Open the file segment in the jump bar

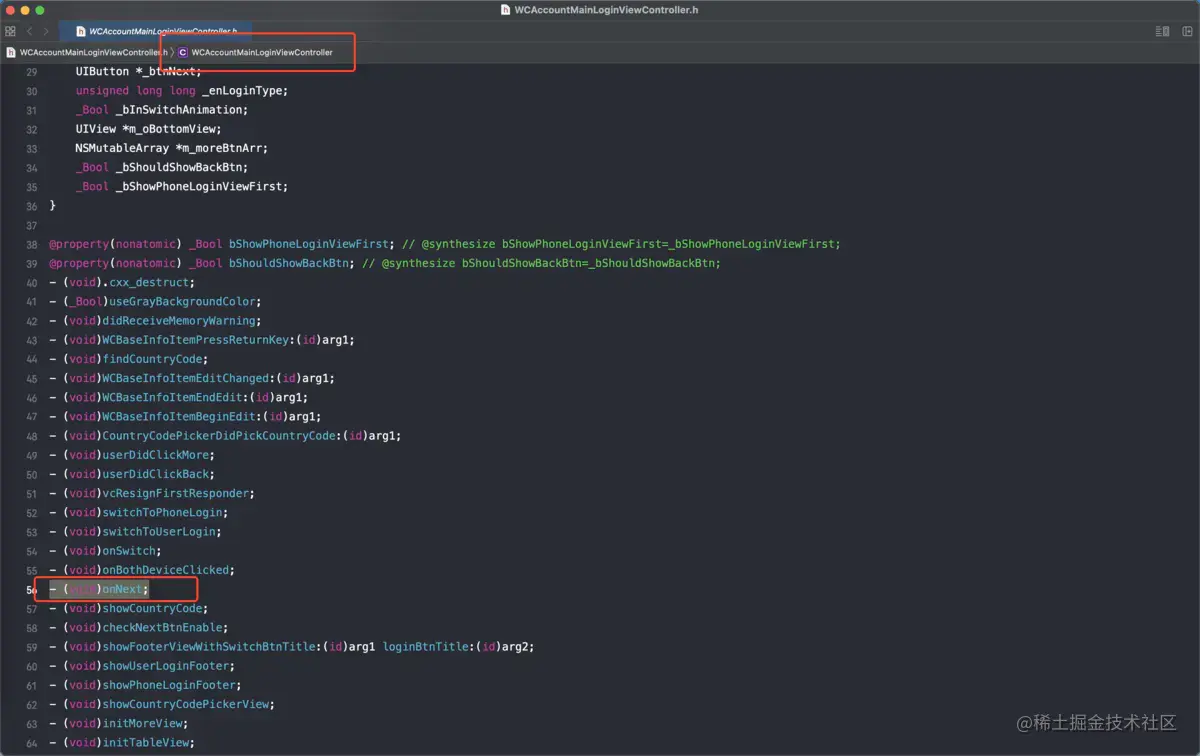[x=87, y=52]
